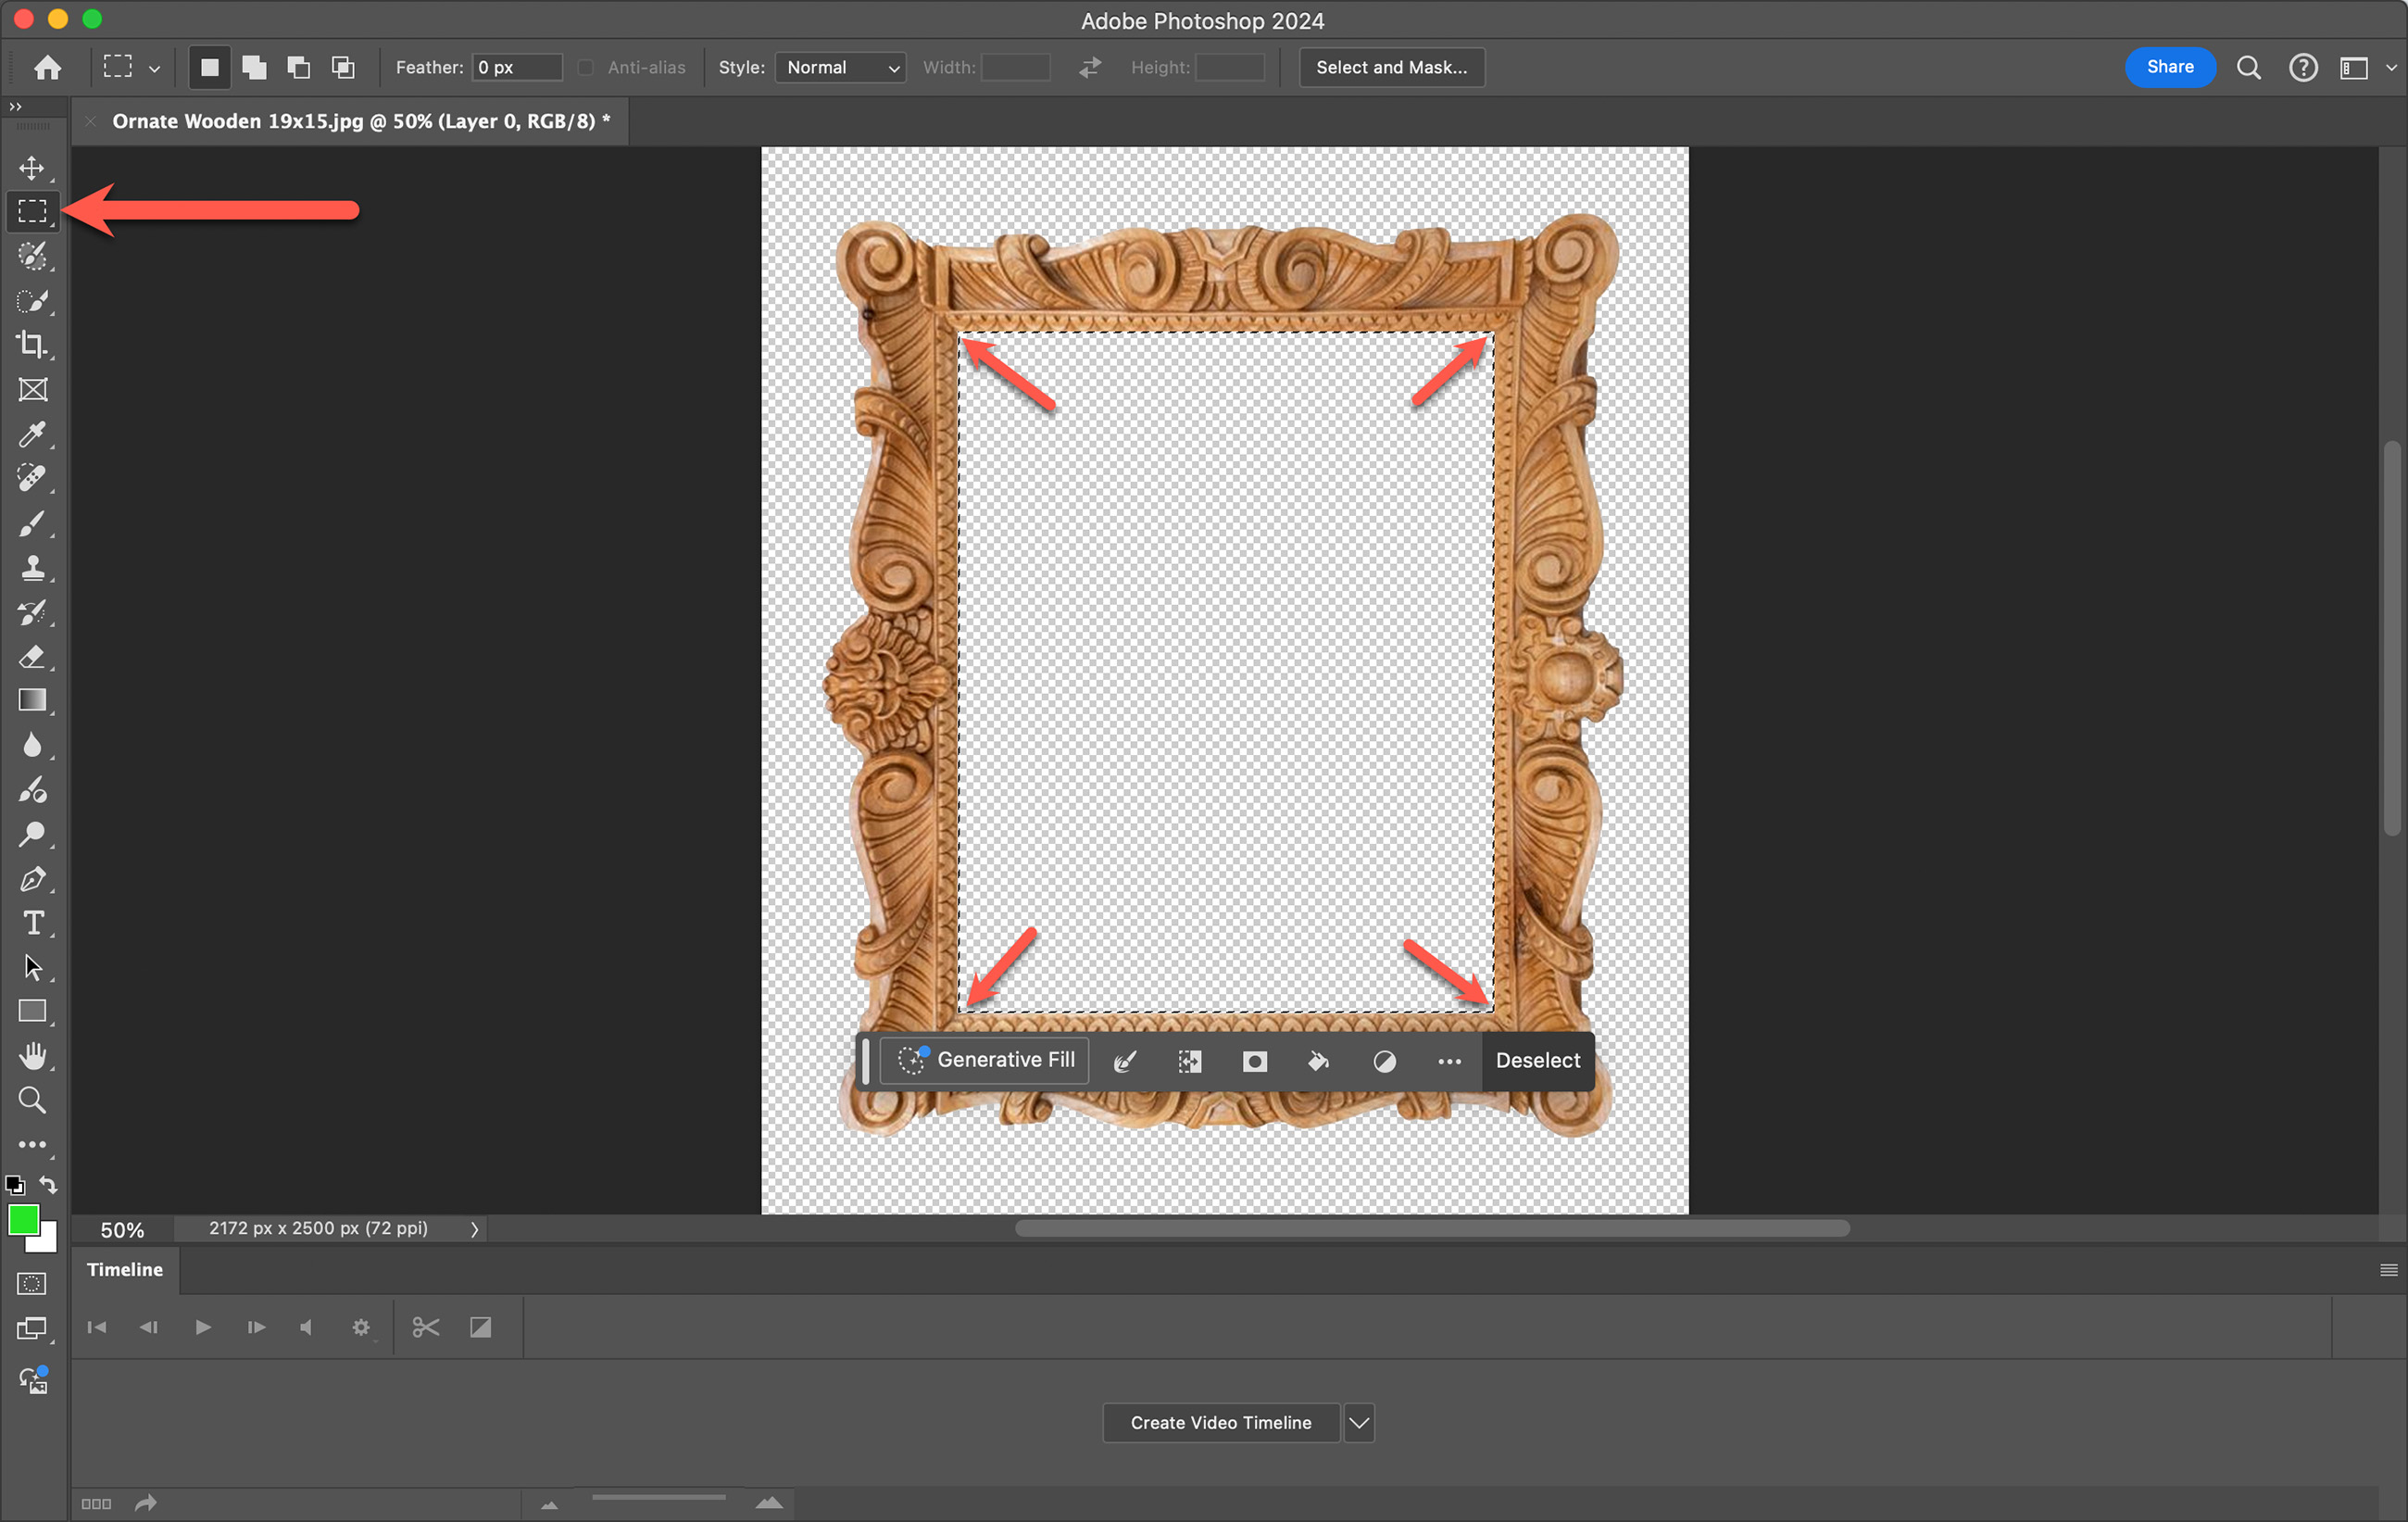Click the Select and Mask button
Screen dimensions: 2408x1522
click(x=1391, y=67)
